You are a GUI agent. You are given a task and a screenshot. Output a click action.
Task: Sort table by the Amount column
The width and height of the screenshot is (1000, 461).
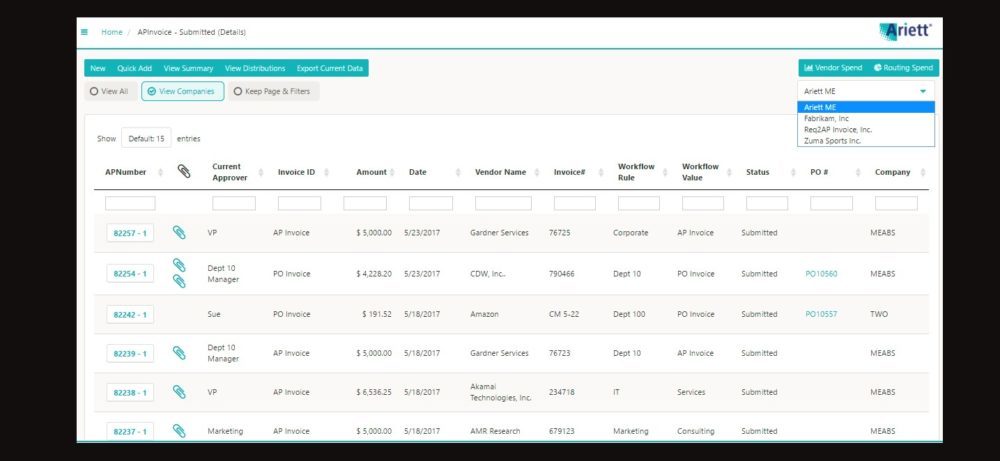click(371, 172)
